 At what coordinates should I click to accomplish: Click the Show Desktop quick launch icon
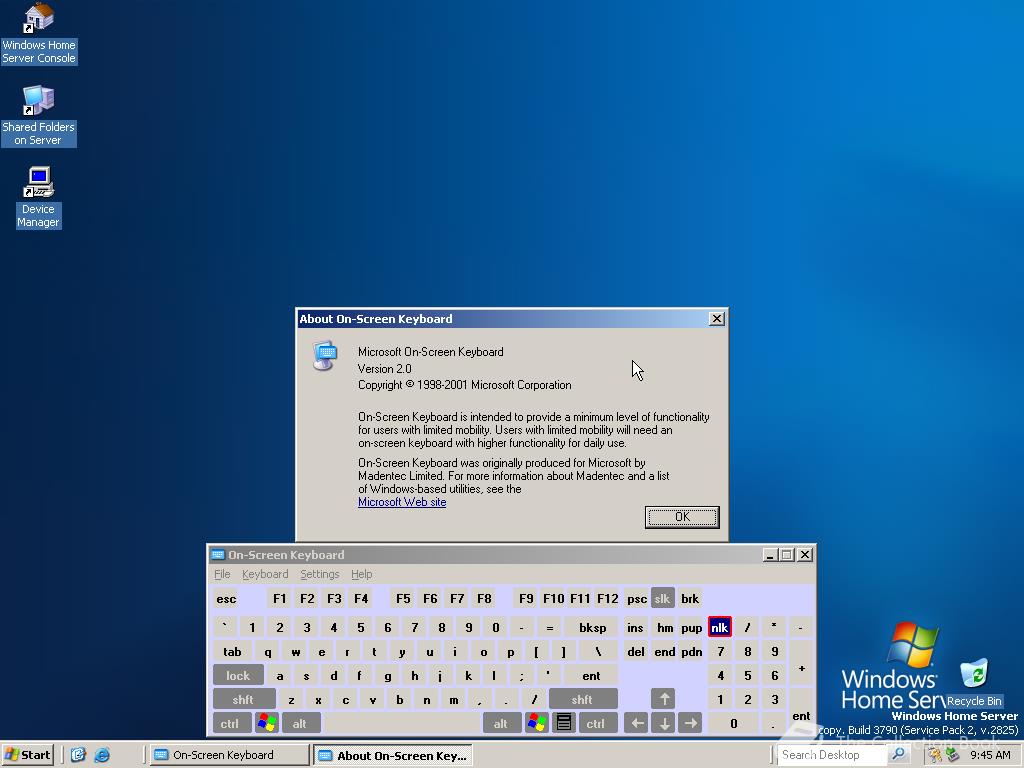(x=78, y=755)
